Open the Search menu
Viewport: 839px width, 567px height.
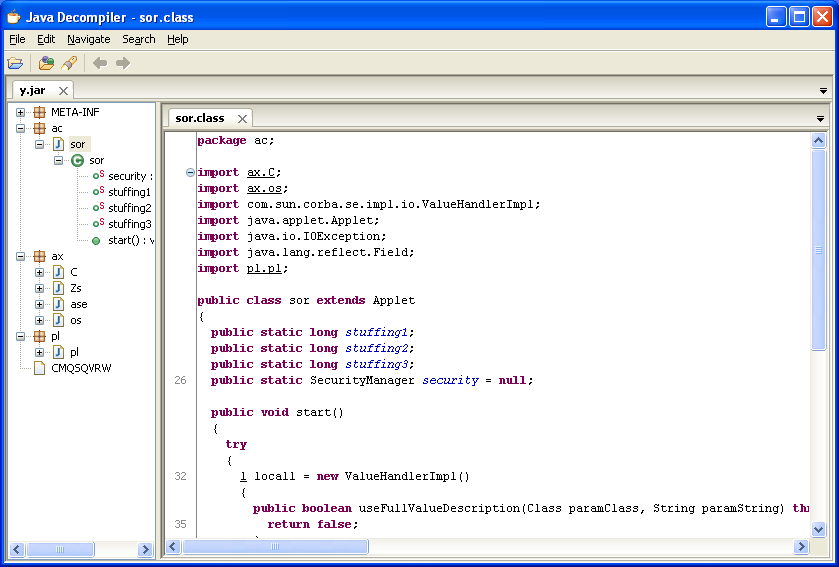click(x=139, y=39)
